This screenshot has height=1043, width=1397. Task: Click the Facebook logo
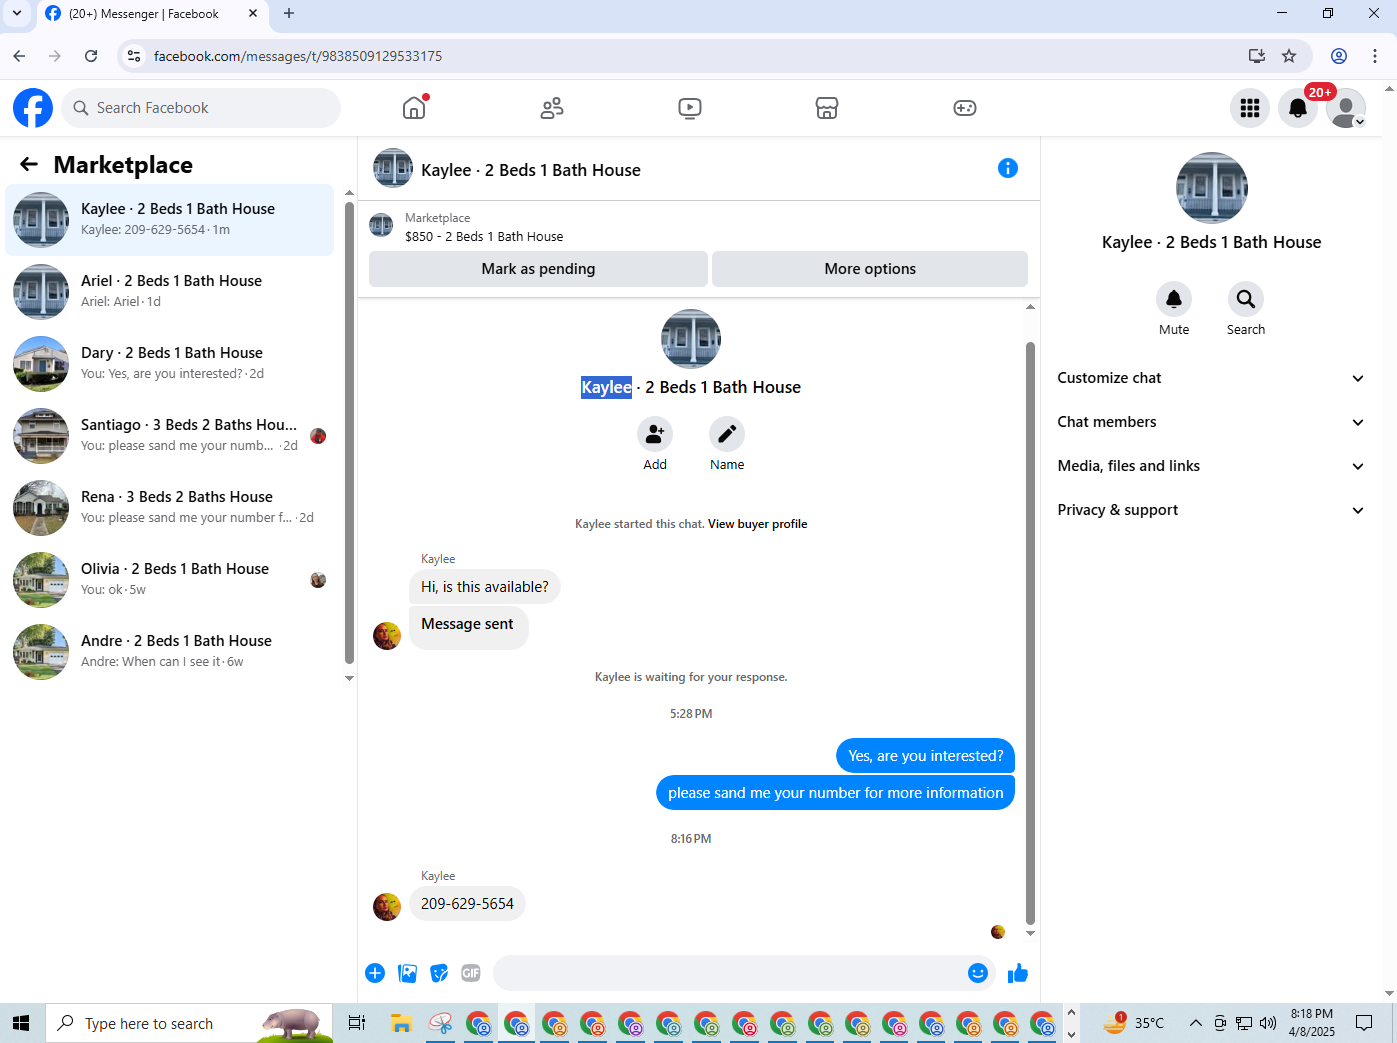pos(33,108)
